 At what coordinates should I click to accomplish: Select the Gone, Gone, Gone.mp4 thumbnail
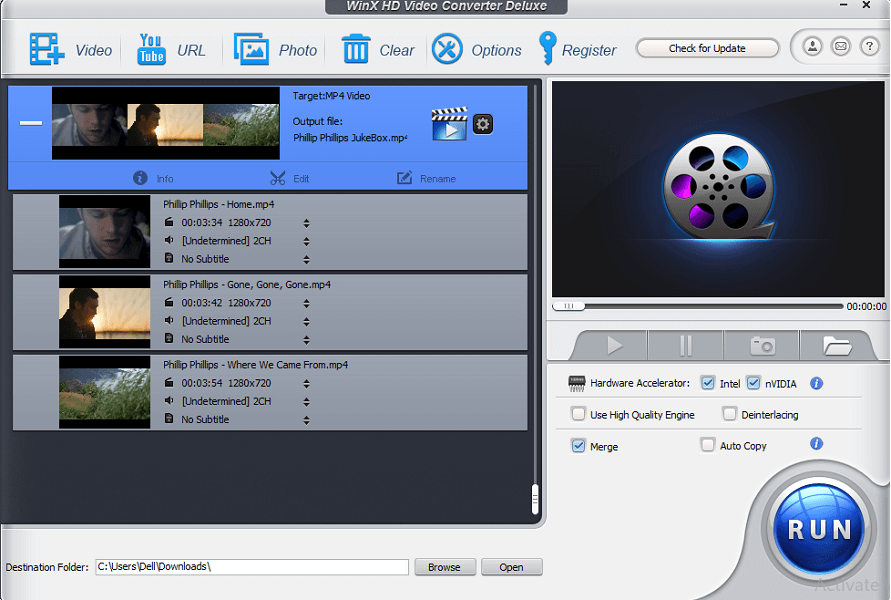[105, 311]
